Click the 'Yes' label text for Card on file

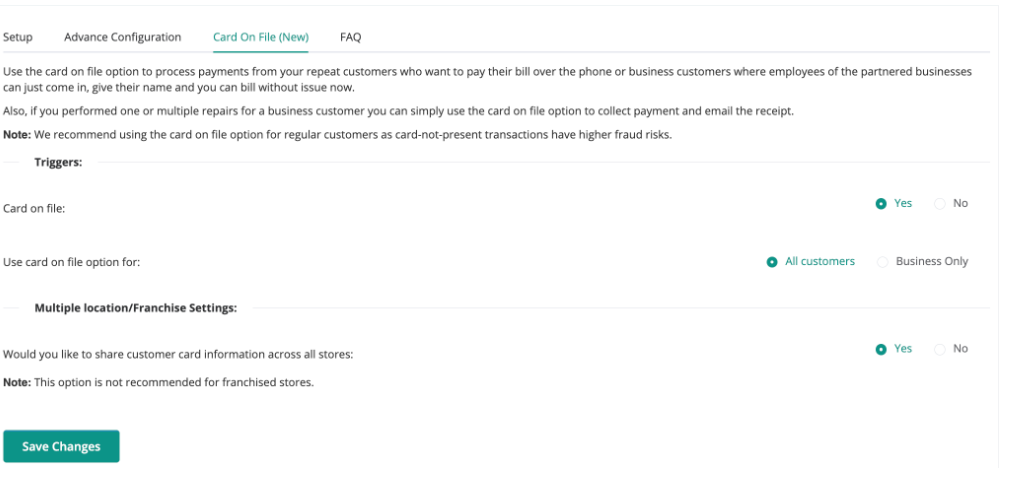[x=903, y=203]
